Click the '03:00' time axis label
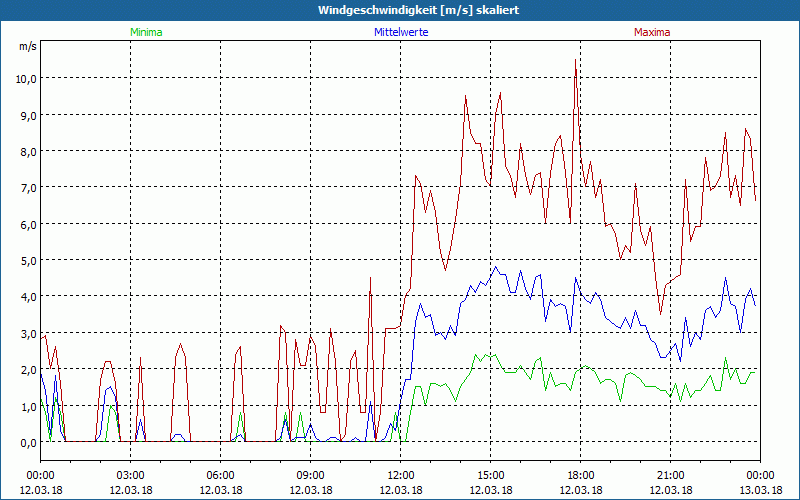The image size is (800, 500). click(131, 476)
